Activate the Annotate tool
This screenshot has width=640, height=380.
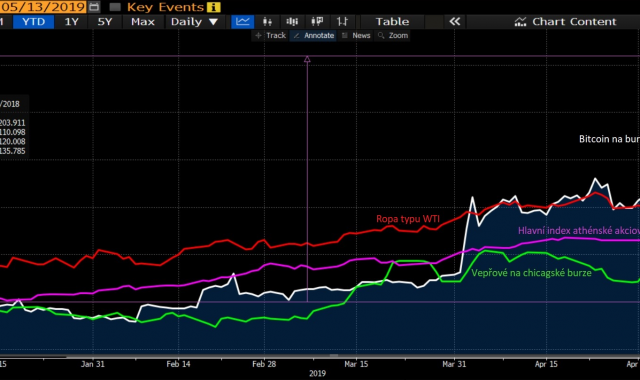[x=313, y=36]
